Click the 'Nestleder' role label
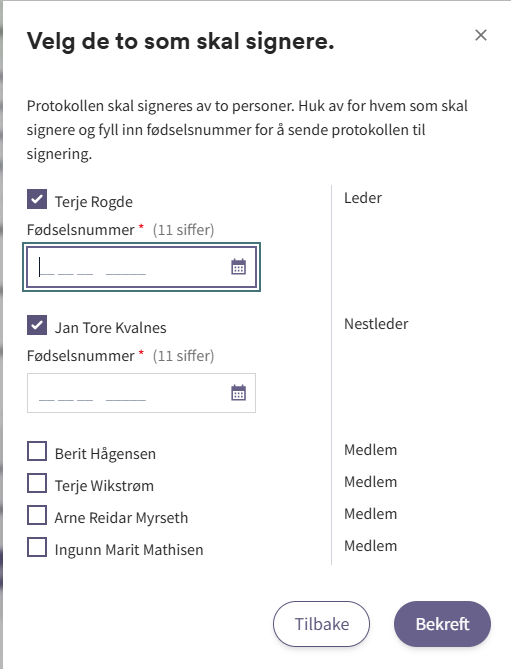 pyautogui.click(x=376, y=324)
